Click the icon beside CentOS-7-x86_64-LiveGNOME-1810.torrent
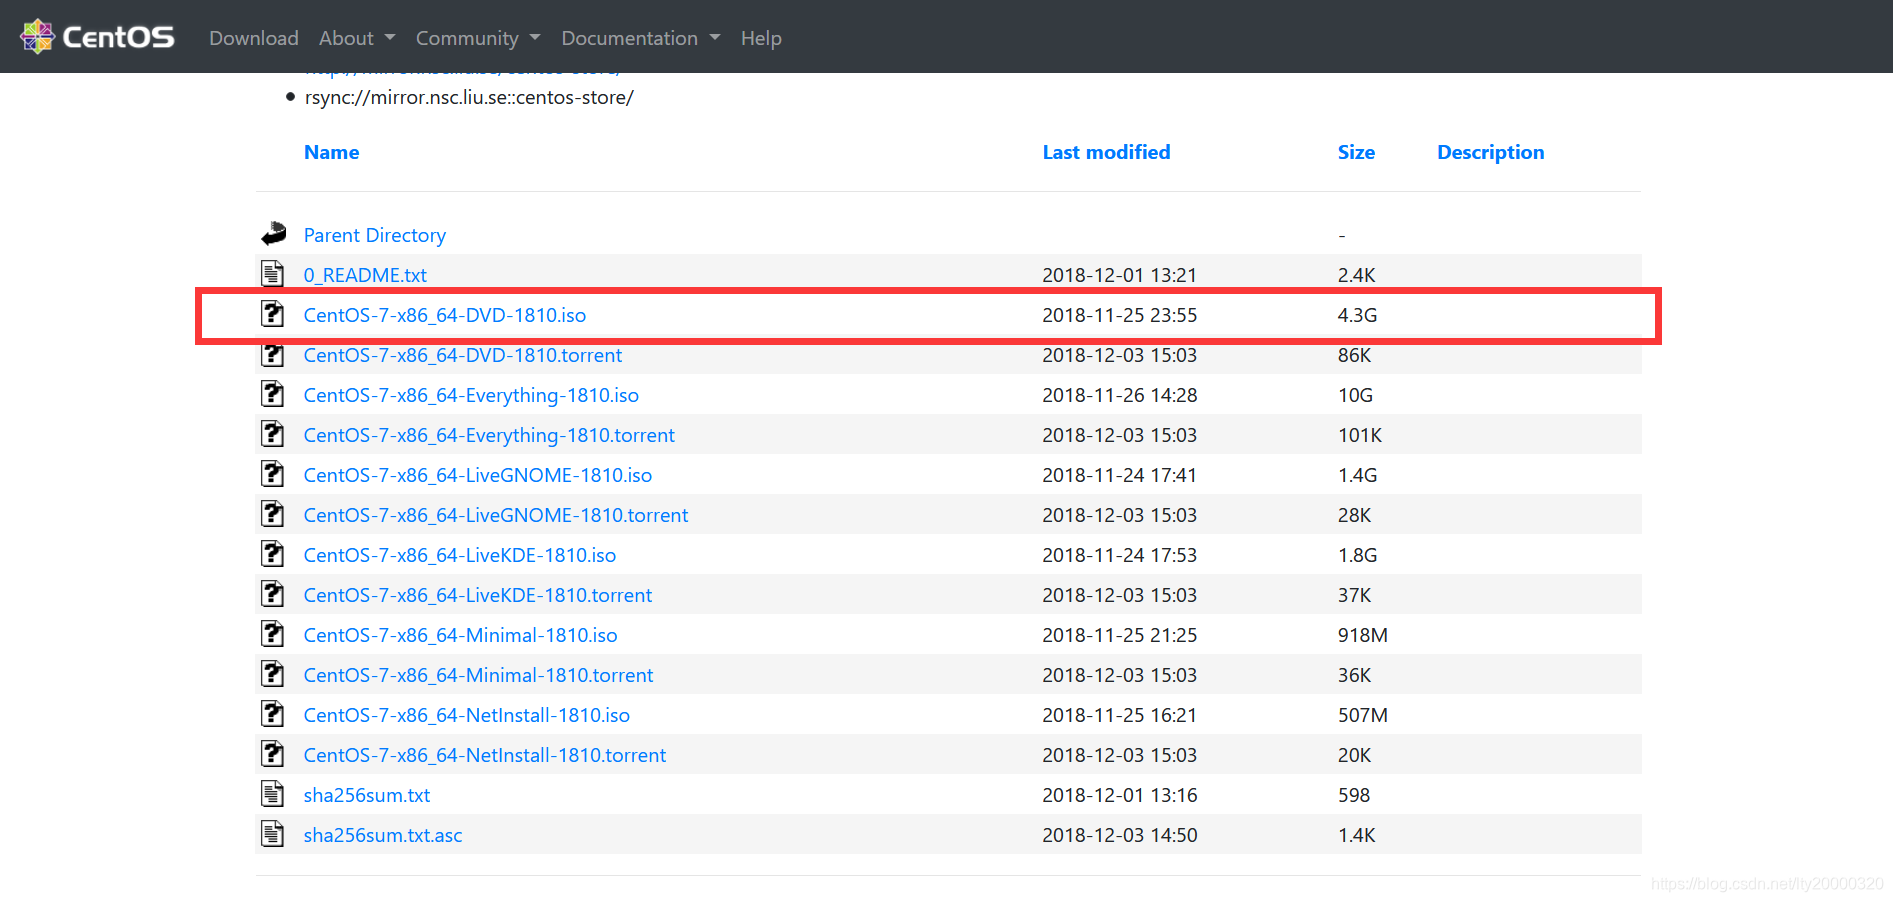The width and height of the screenshot is (1893, 902). 273,513
